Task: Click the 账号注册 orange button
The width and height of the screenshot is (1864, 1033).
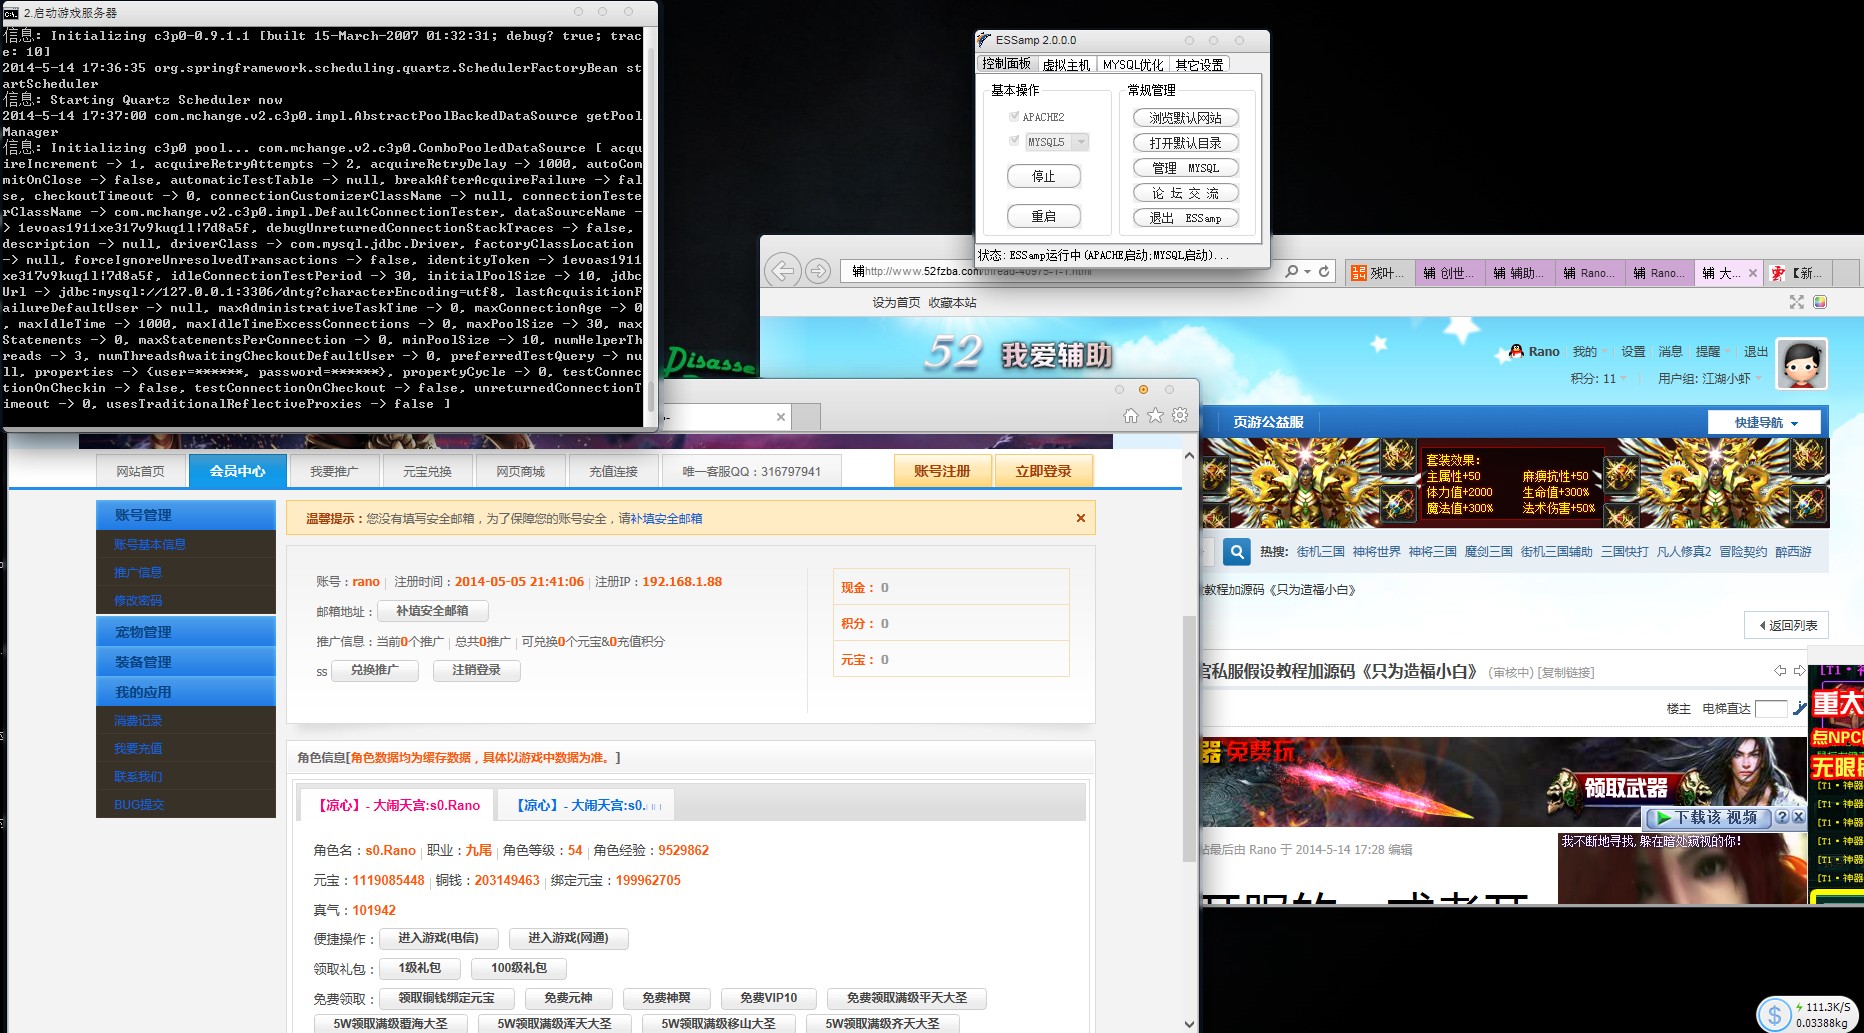Action: pyautogui.click(x=942, y=471)
